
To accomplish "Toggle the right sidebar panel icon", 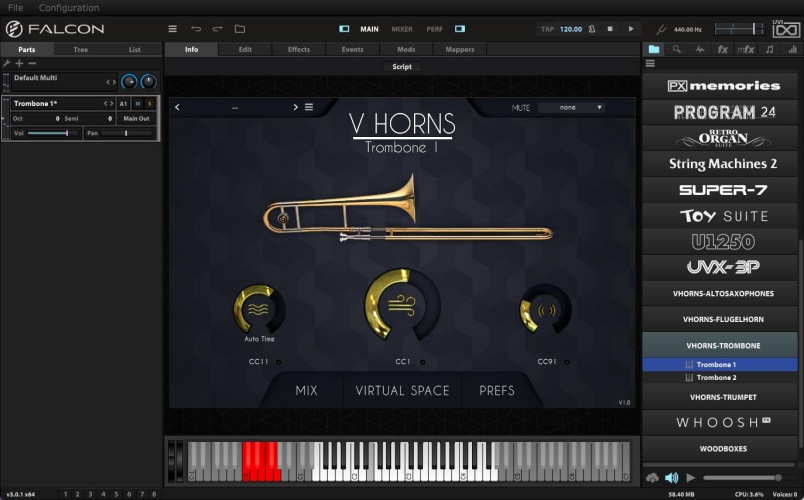I will 460,29.
